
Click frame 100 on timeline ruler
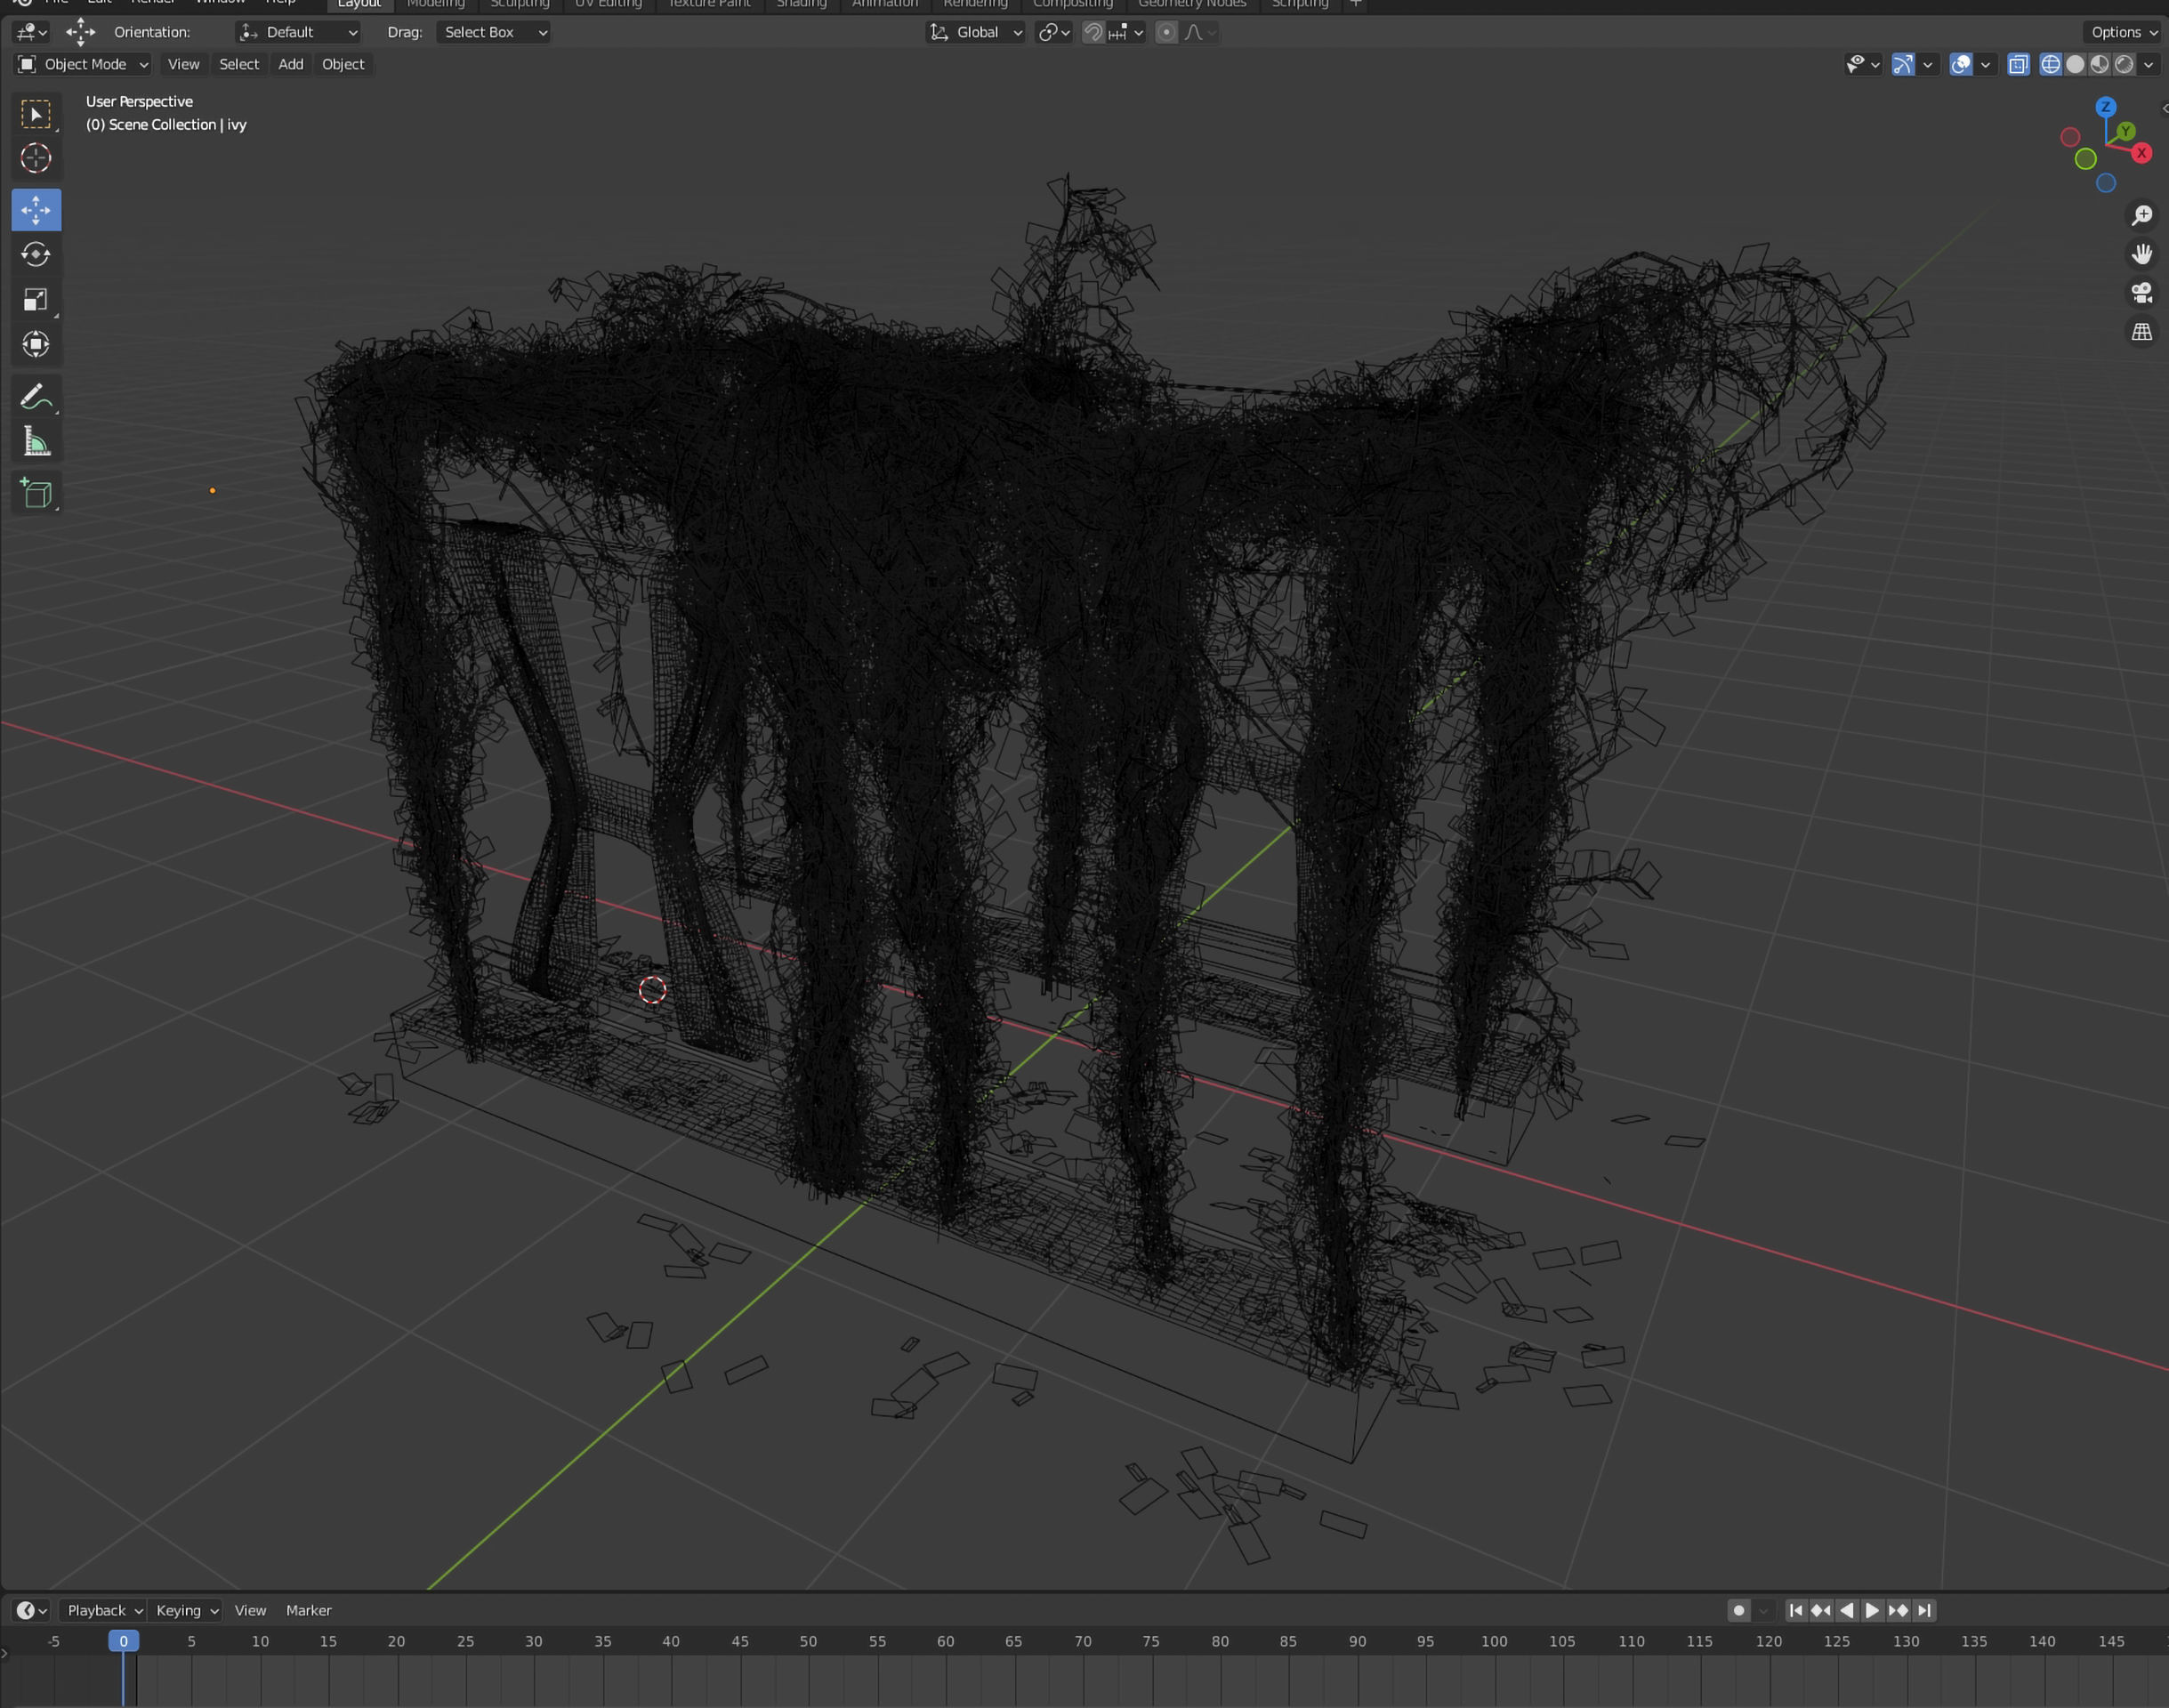coord(1494,1641)
